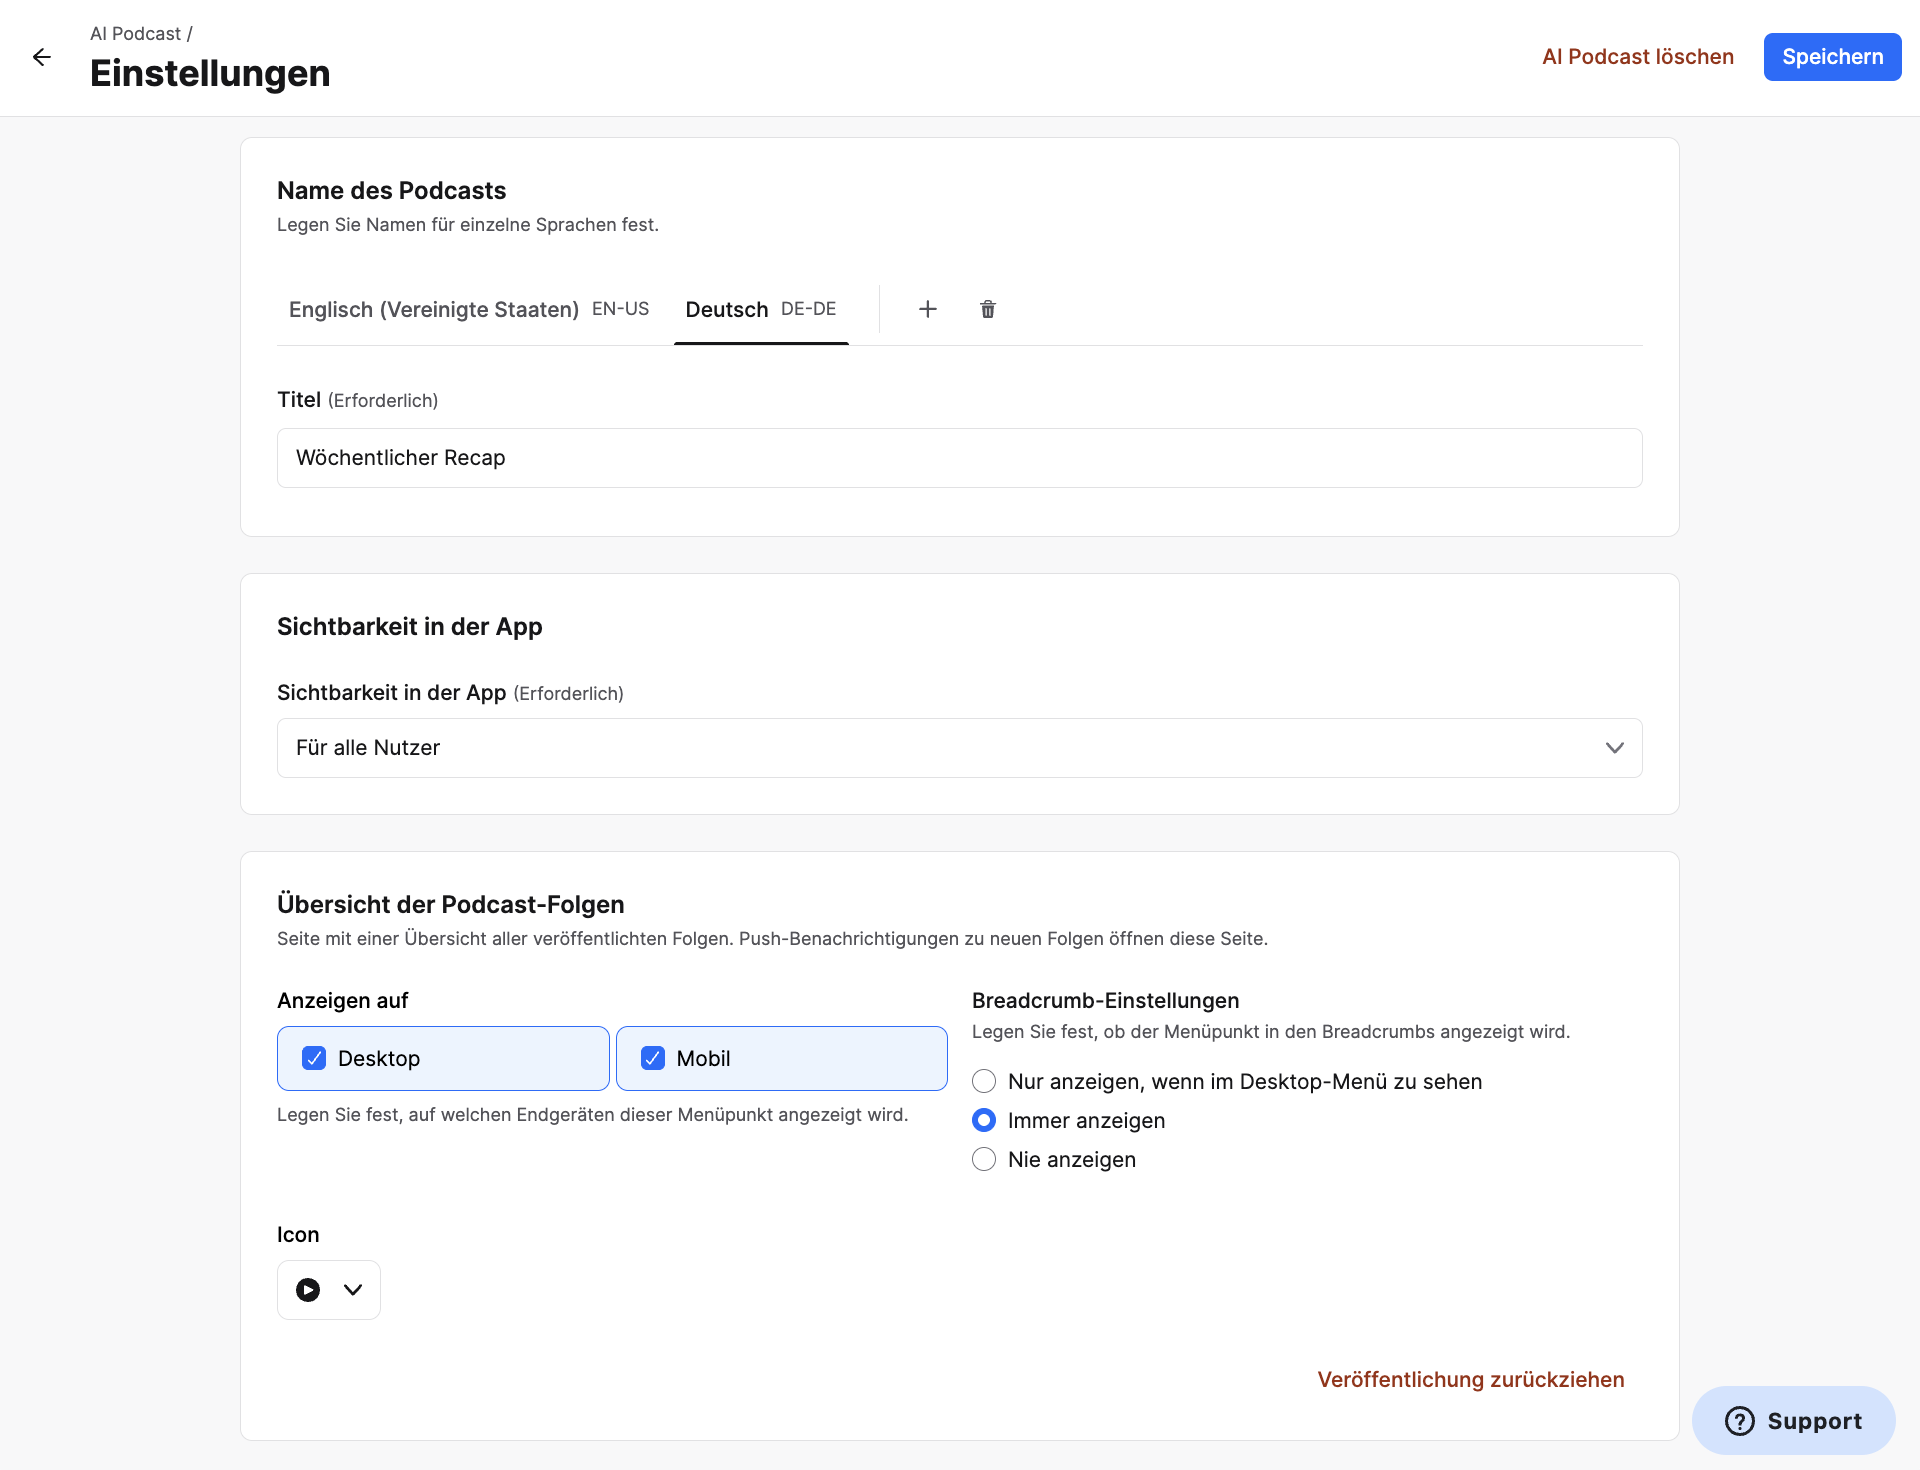This screenshot has height=1470, width=1920.
Task: Open the AI Podcast breadcrumb
Action: (135, 34)
